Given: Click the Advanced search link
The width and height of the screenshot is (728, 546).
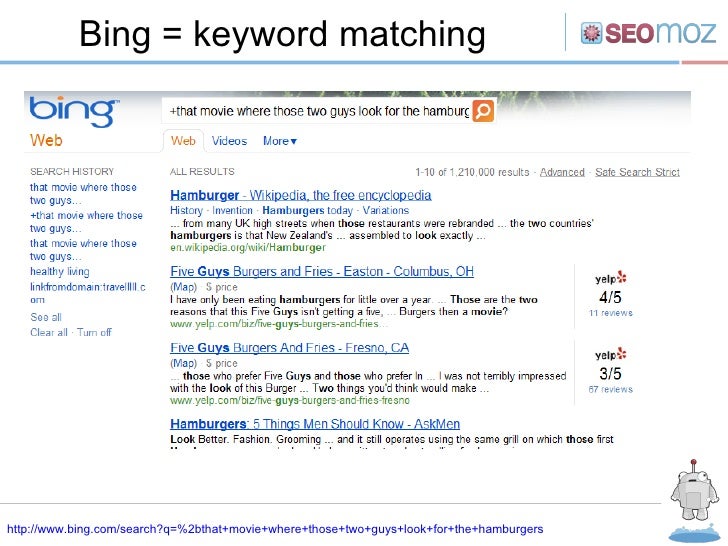Looking at the screenshot, I should tap(561, 172).
